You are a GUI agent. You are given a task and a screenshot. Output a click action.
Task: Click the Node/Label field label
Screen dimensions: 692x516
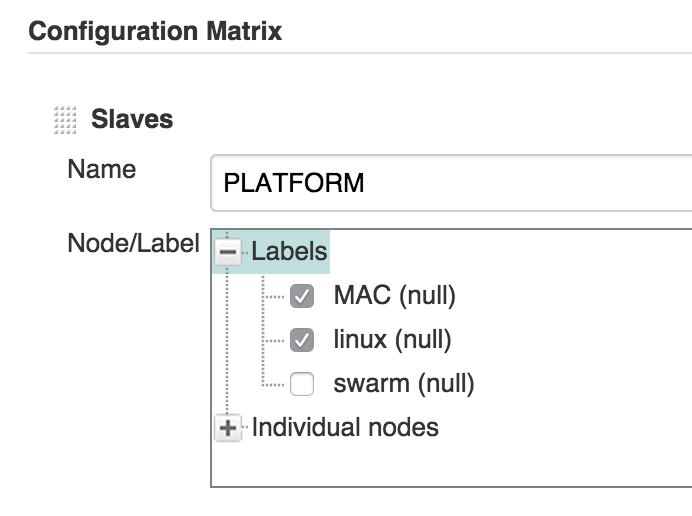click(133, 243)
